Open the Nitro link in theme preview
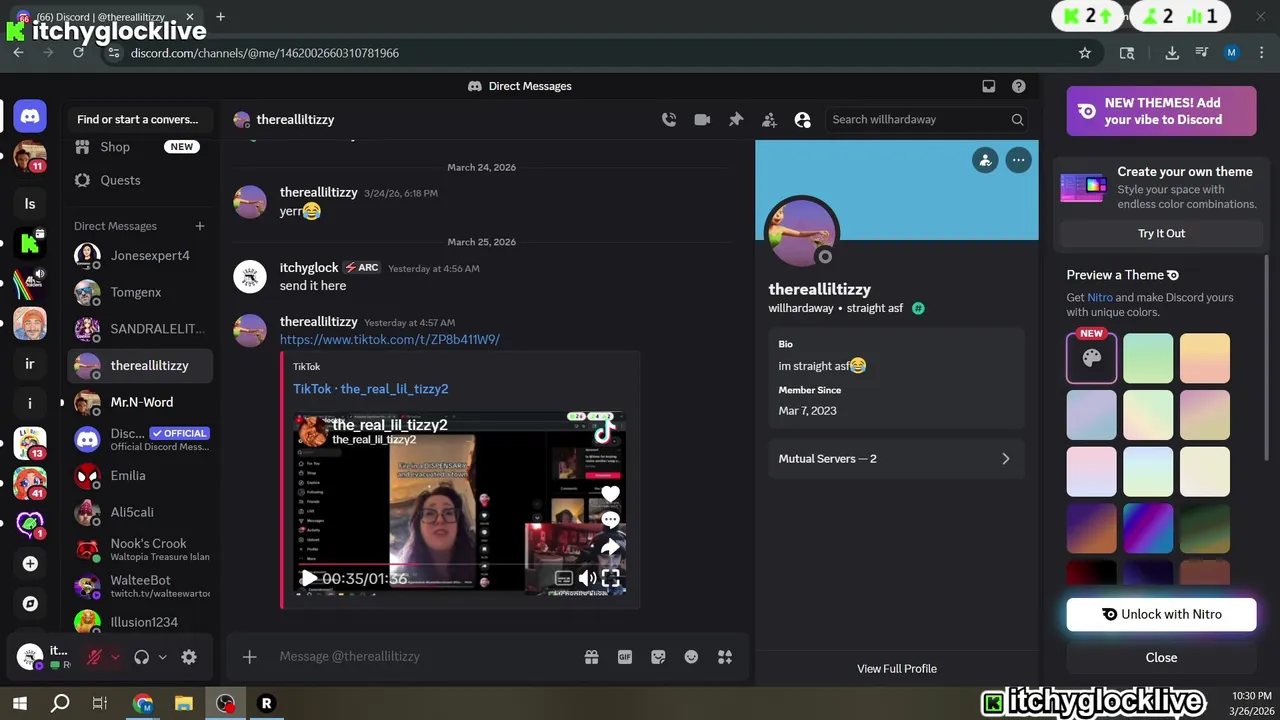The image size is (1280, 720). (x=1100, y=297)
